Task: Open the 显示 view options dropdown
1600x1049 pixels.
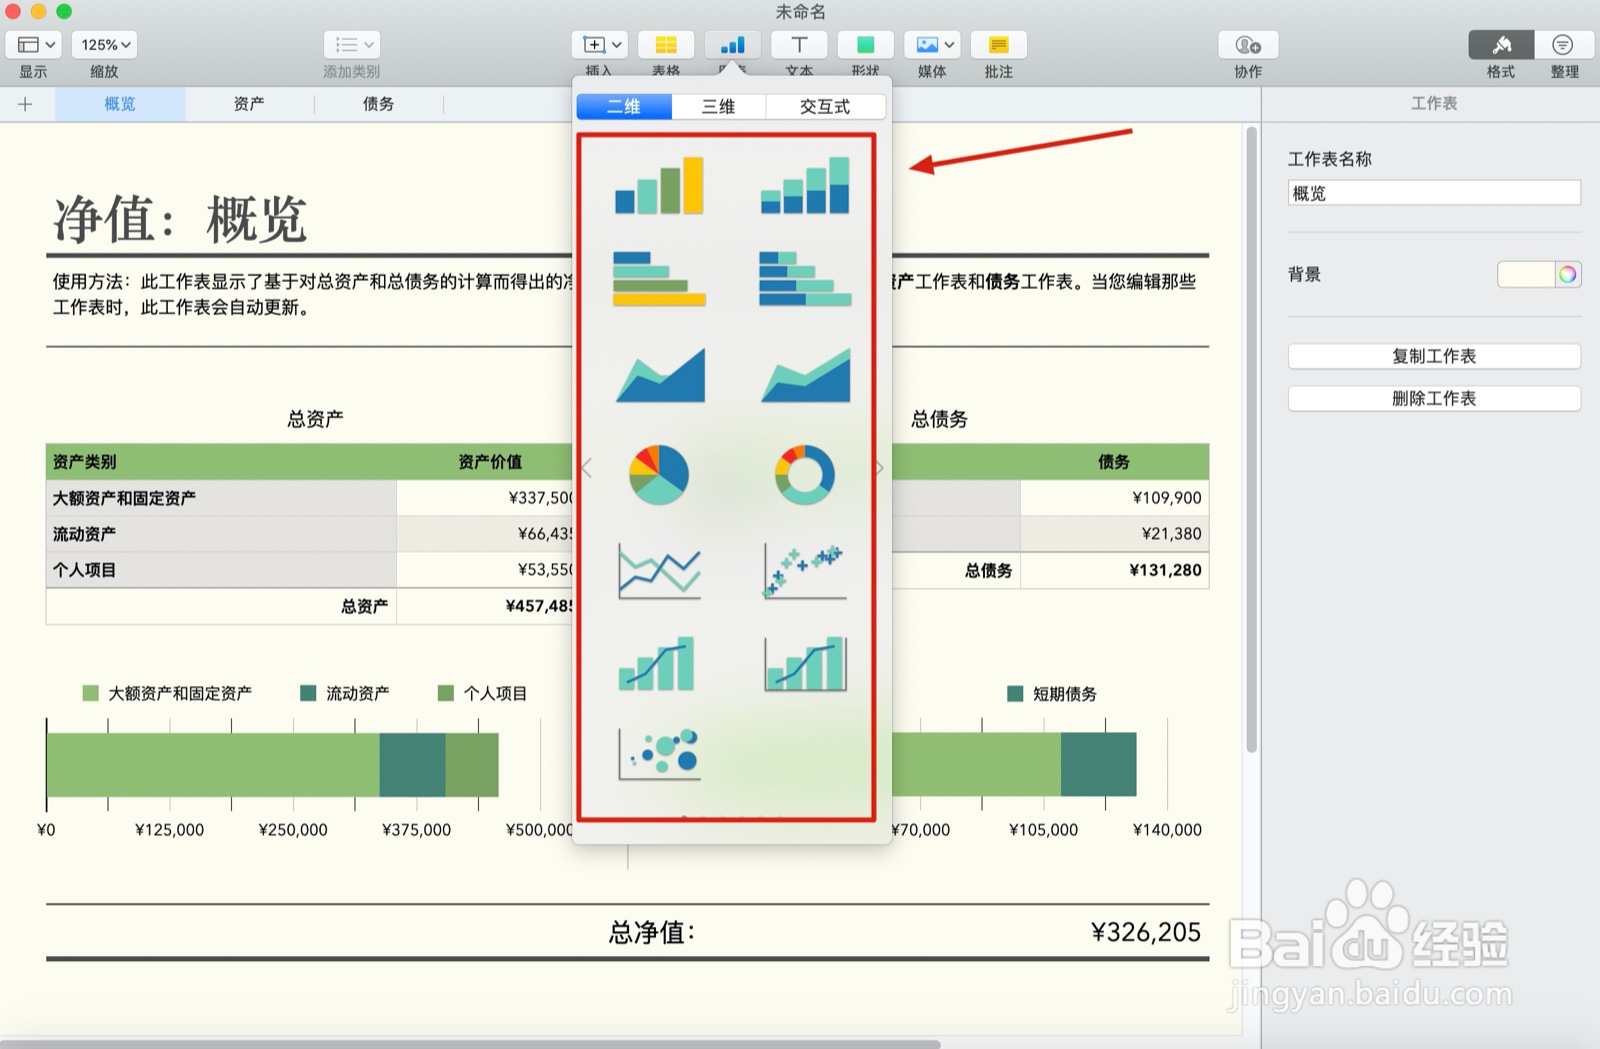Action: coord(33,44)
